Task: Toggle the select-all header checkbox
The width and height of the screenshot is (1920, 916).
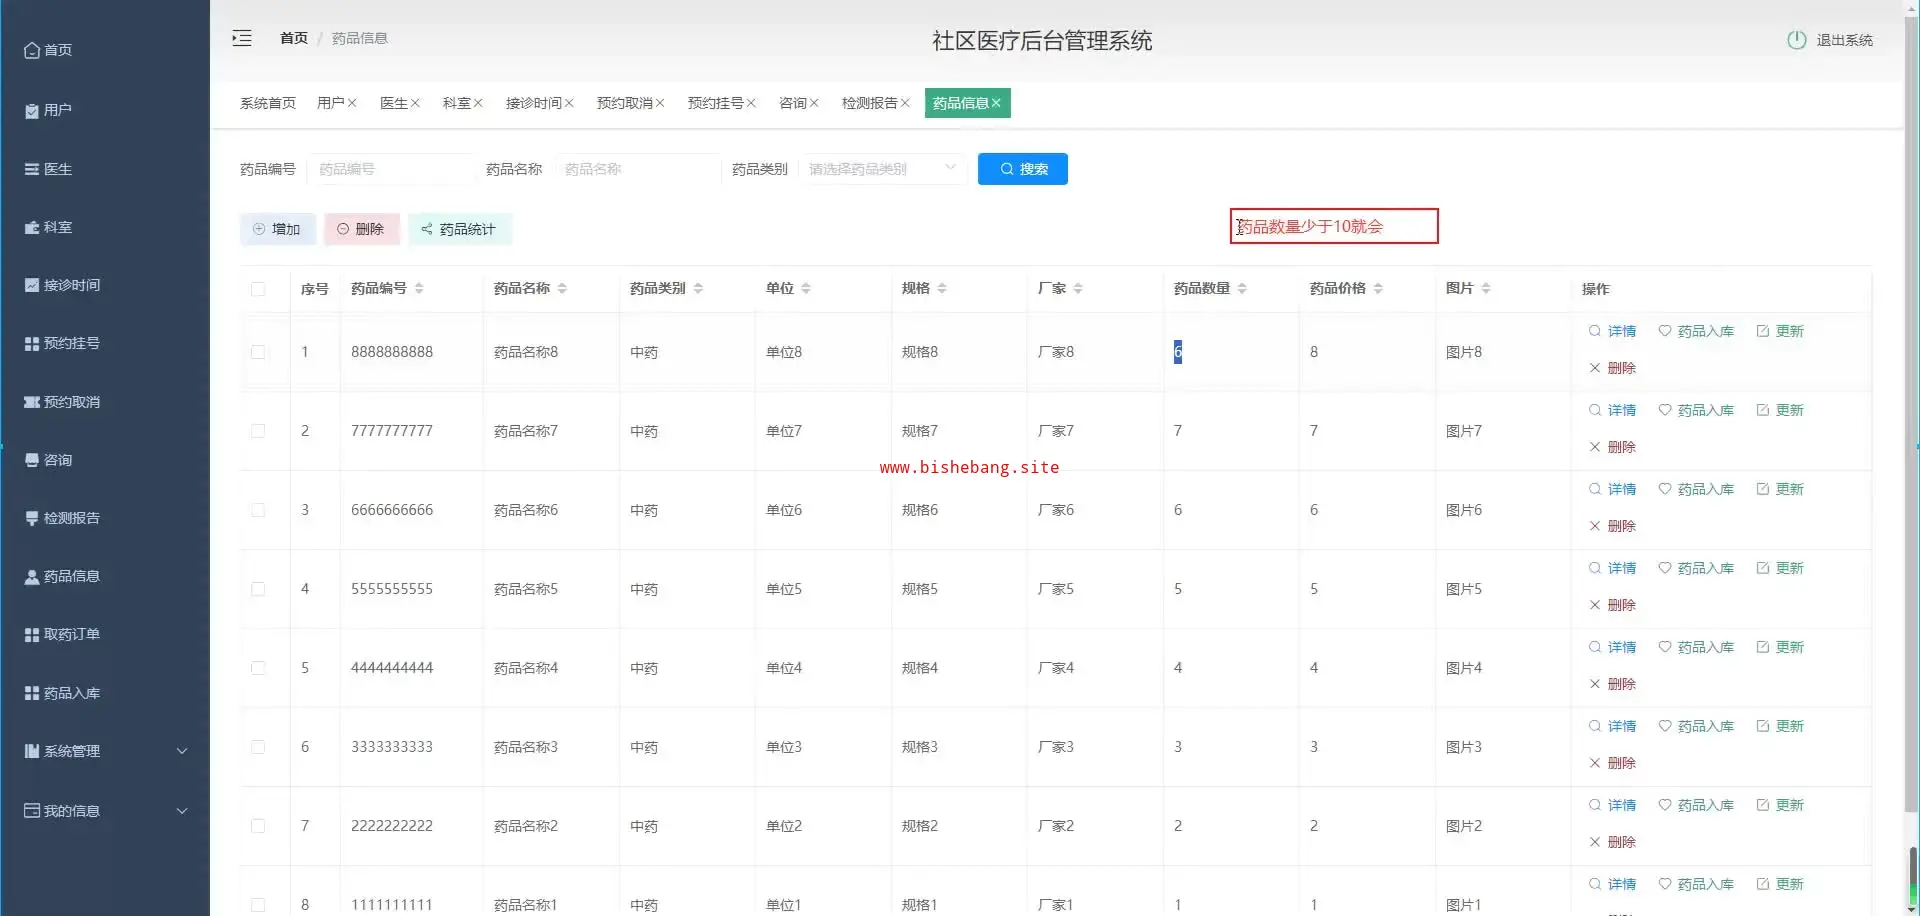Action: (258, 289)
